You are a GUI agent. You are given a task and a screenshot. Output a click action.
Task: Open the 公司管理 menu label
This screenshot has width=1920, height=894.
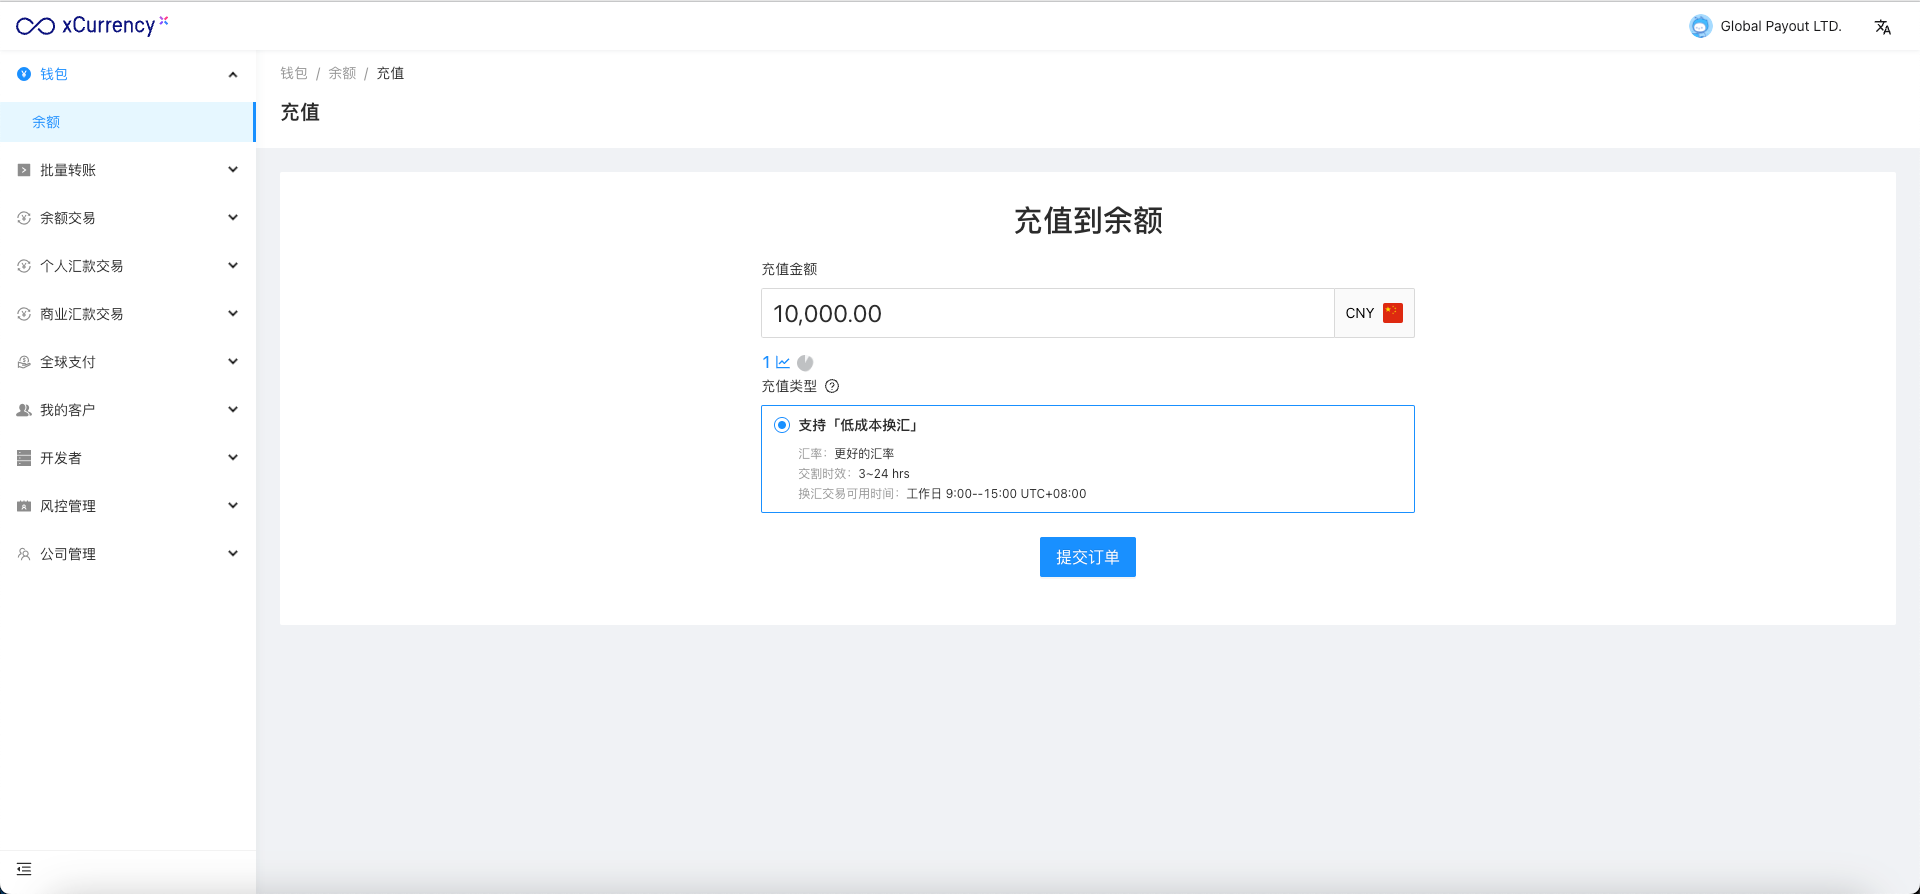68,554
